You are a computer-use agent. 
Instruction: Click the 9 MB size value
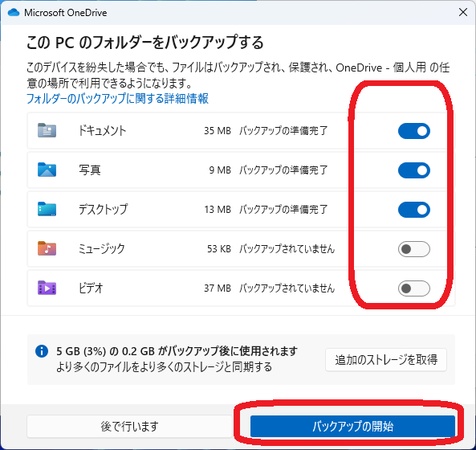pyautogui.click(x=220, y=170)
